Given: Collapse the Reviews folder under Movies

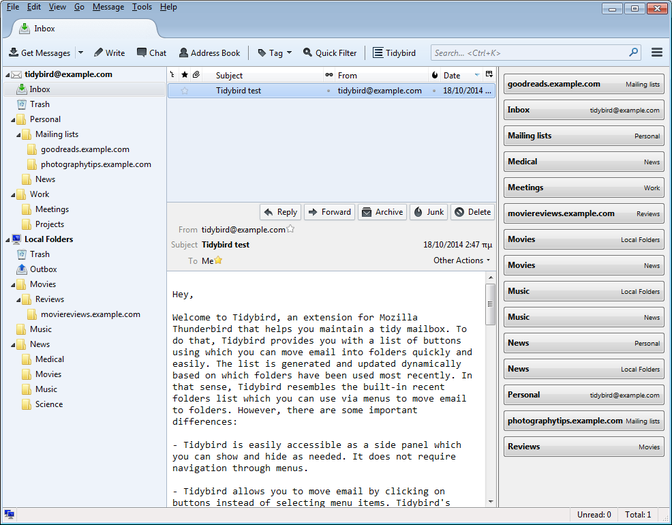Looking at the screenshot, I should click(x=18, y=300).
